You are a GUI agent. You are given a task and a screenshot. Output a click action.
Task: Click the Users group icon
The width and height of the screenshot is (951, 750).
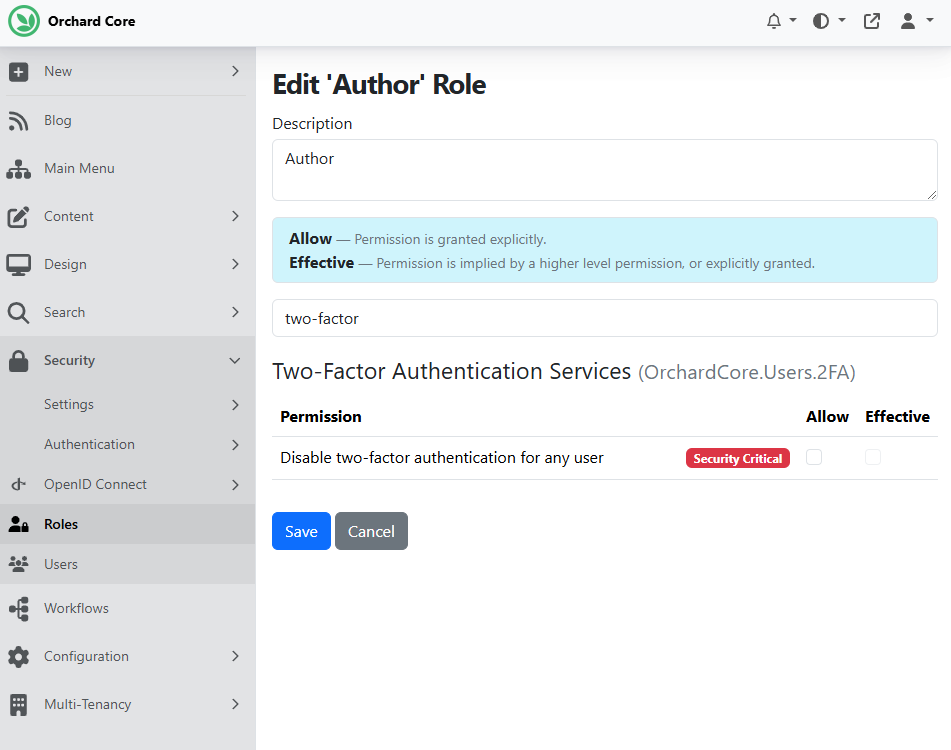(x=18, y=564)
